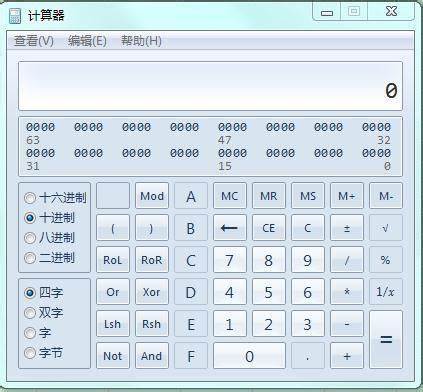Viewport: 423px width, 392px height.
Task: Click the RoL rotate left button
Action: point(113,260)
